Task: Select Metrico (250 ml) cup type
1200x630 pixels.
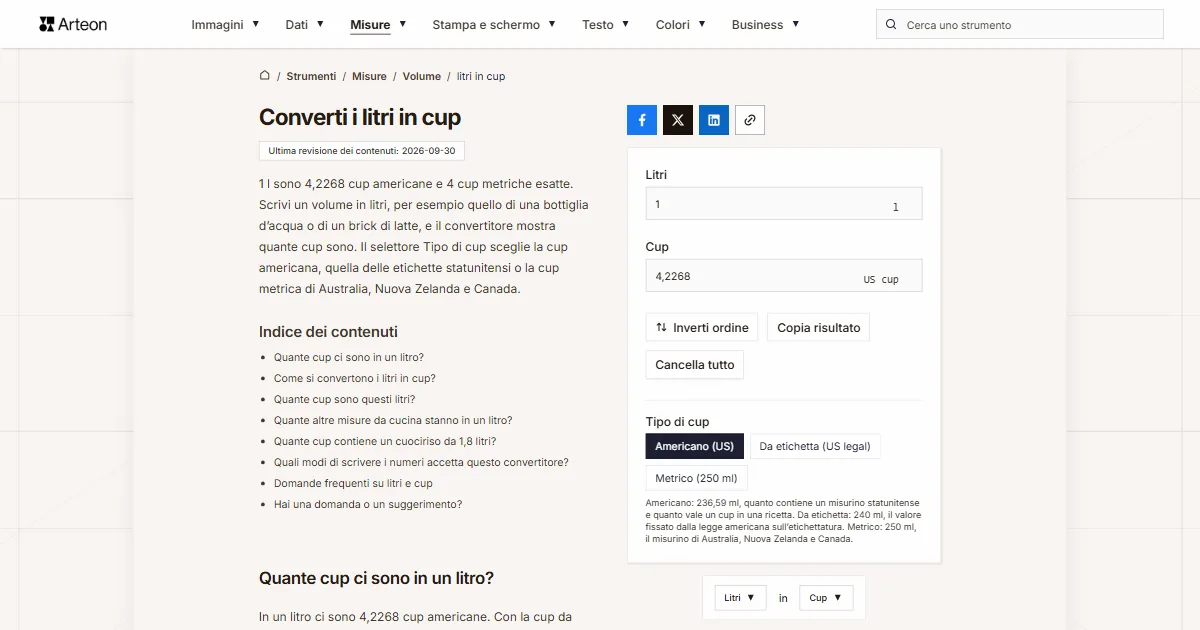Action: tap(696, 478)
